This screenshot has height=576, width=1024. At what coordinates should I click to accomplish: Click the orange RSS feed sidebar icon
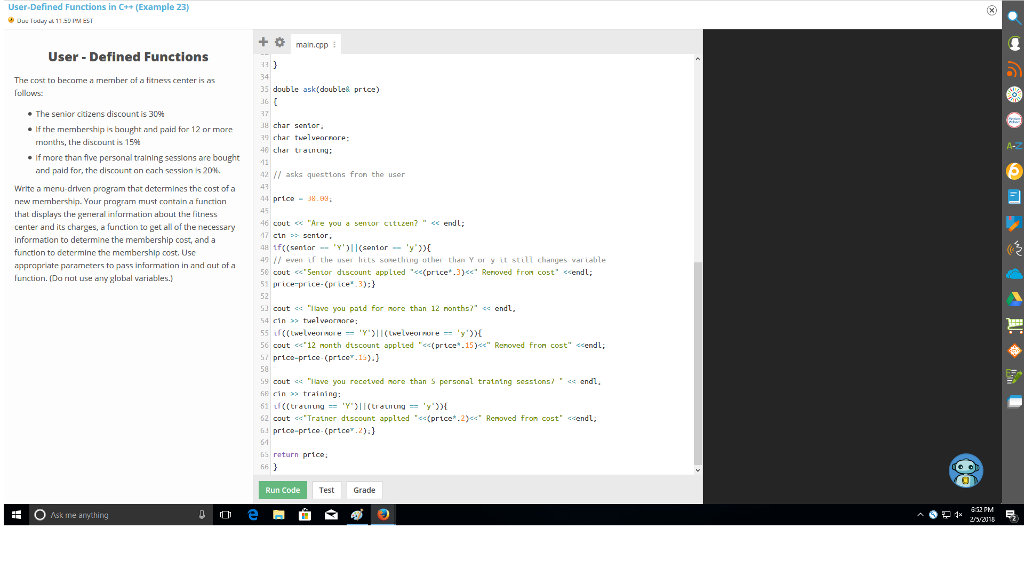pos(1013,71)
